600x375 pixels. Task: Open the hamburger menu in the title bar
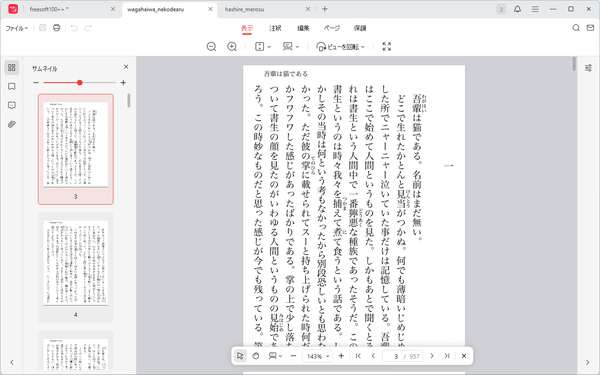pyautogui.click(x=535, y=9)
